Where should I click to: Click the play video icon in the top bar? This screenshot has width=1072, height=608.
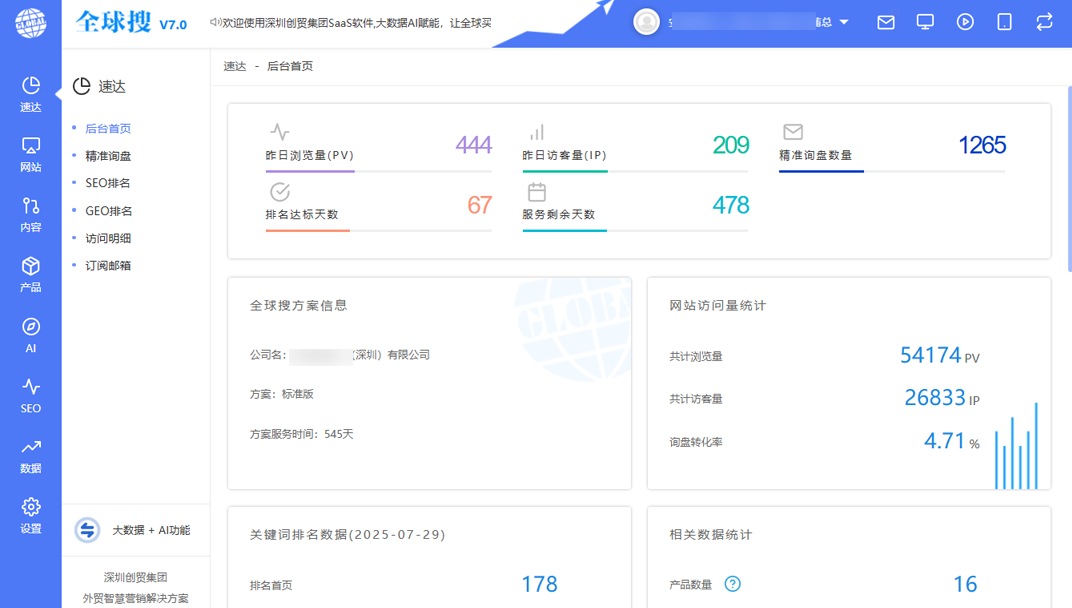point(965,22)
